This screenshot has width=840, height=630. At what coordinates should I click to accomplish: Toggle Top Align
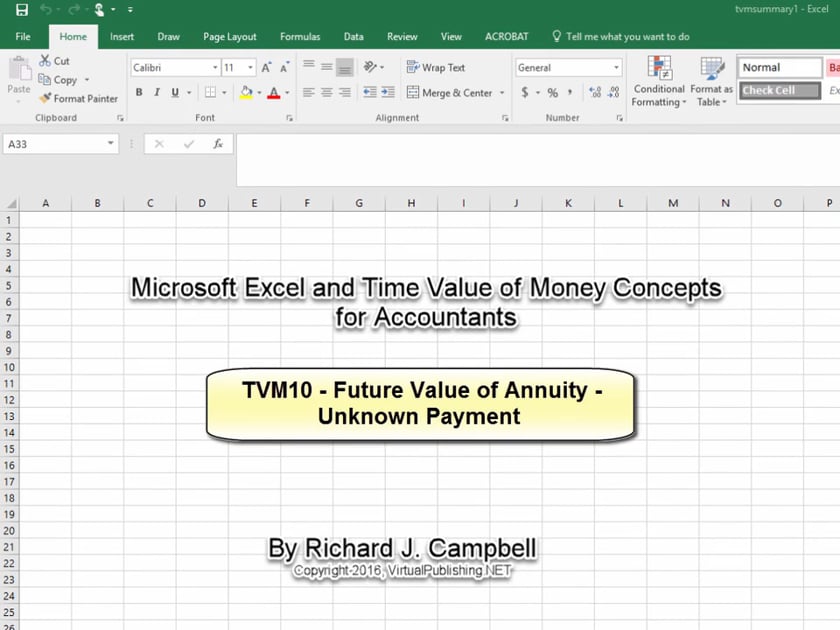(309, 66)
